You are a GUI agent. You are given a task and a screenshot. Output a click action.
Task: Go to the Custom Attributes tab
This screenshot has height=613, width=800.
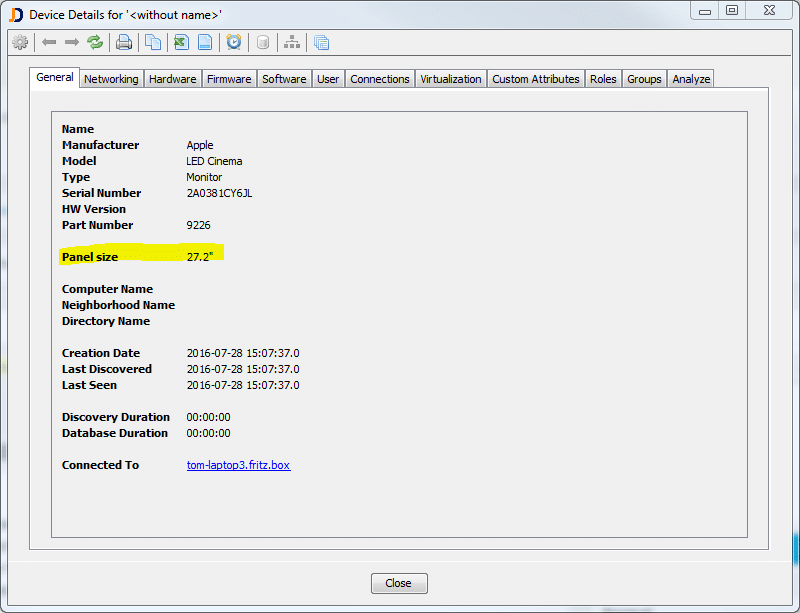(x=535, y=79)
